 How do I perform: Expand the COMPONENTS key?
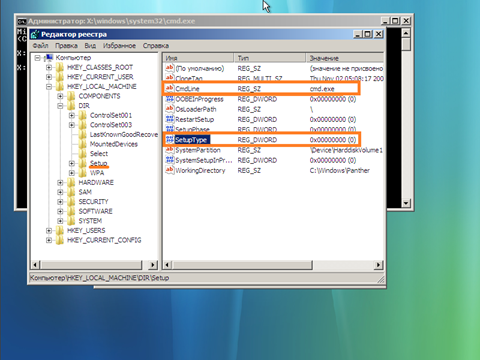[60, 96]
